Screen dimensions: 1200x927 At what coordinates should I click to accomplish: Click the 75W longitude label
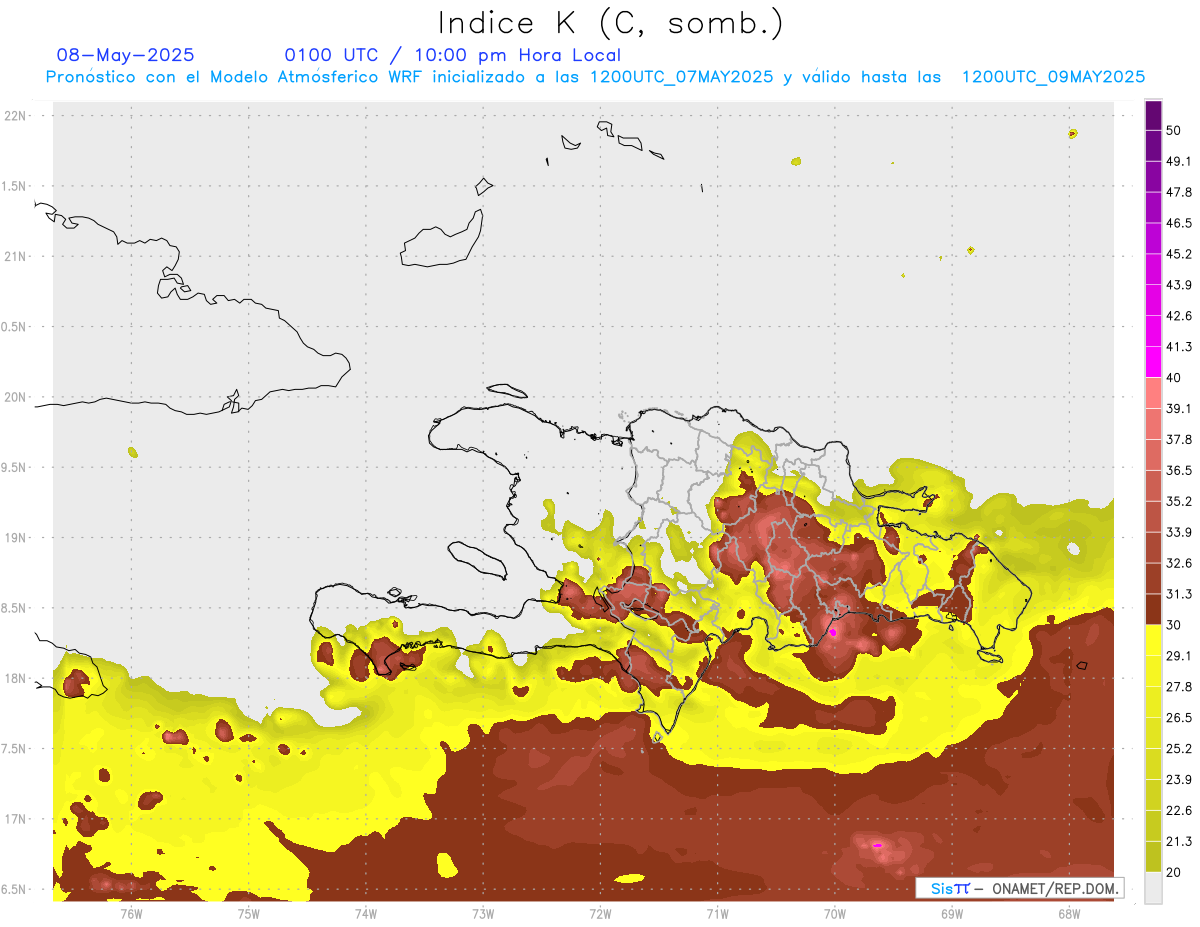point(248,913)
